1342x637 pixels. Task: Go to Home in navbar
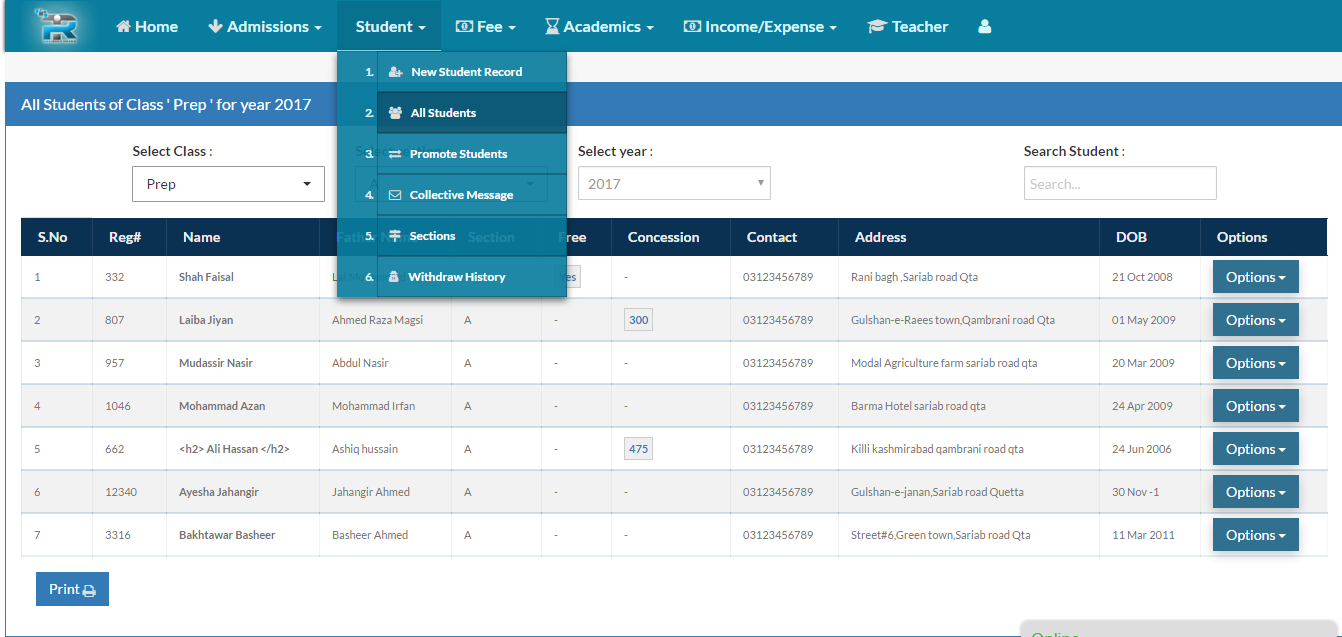pyautogui.click(x=147, y=27)
